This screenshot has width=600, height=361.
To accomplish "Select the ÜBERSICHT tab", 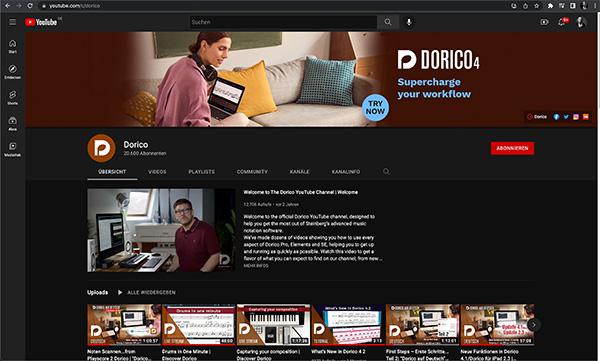I will click(112, 172).
